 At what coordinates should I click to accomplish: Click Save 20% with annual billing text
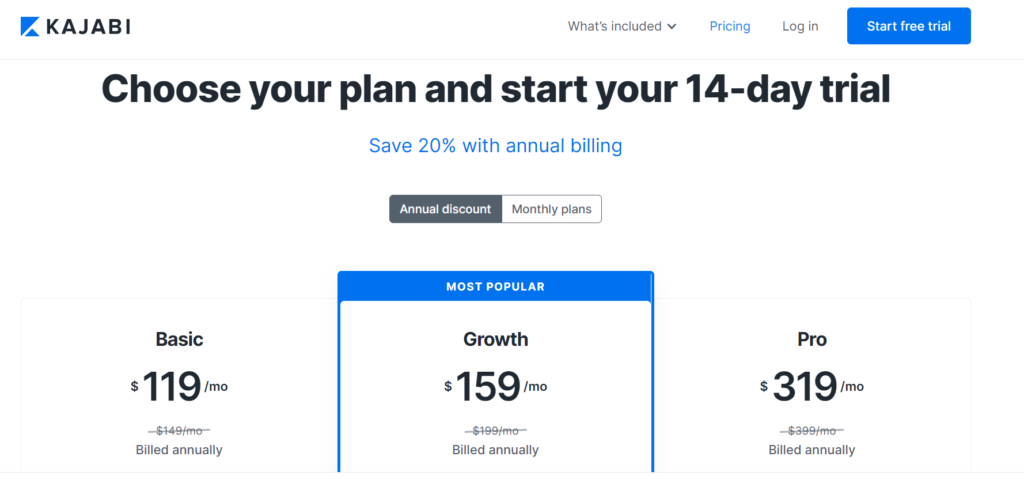tap(496, 145)
